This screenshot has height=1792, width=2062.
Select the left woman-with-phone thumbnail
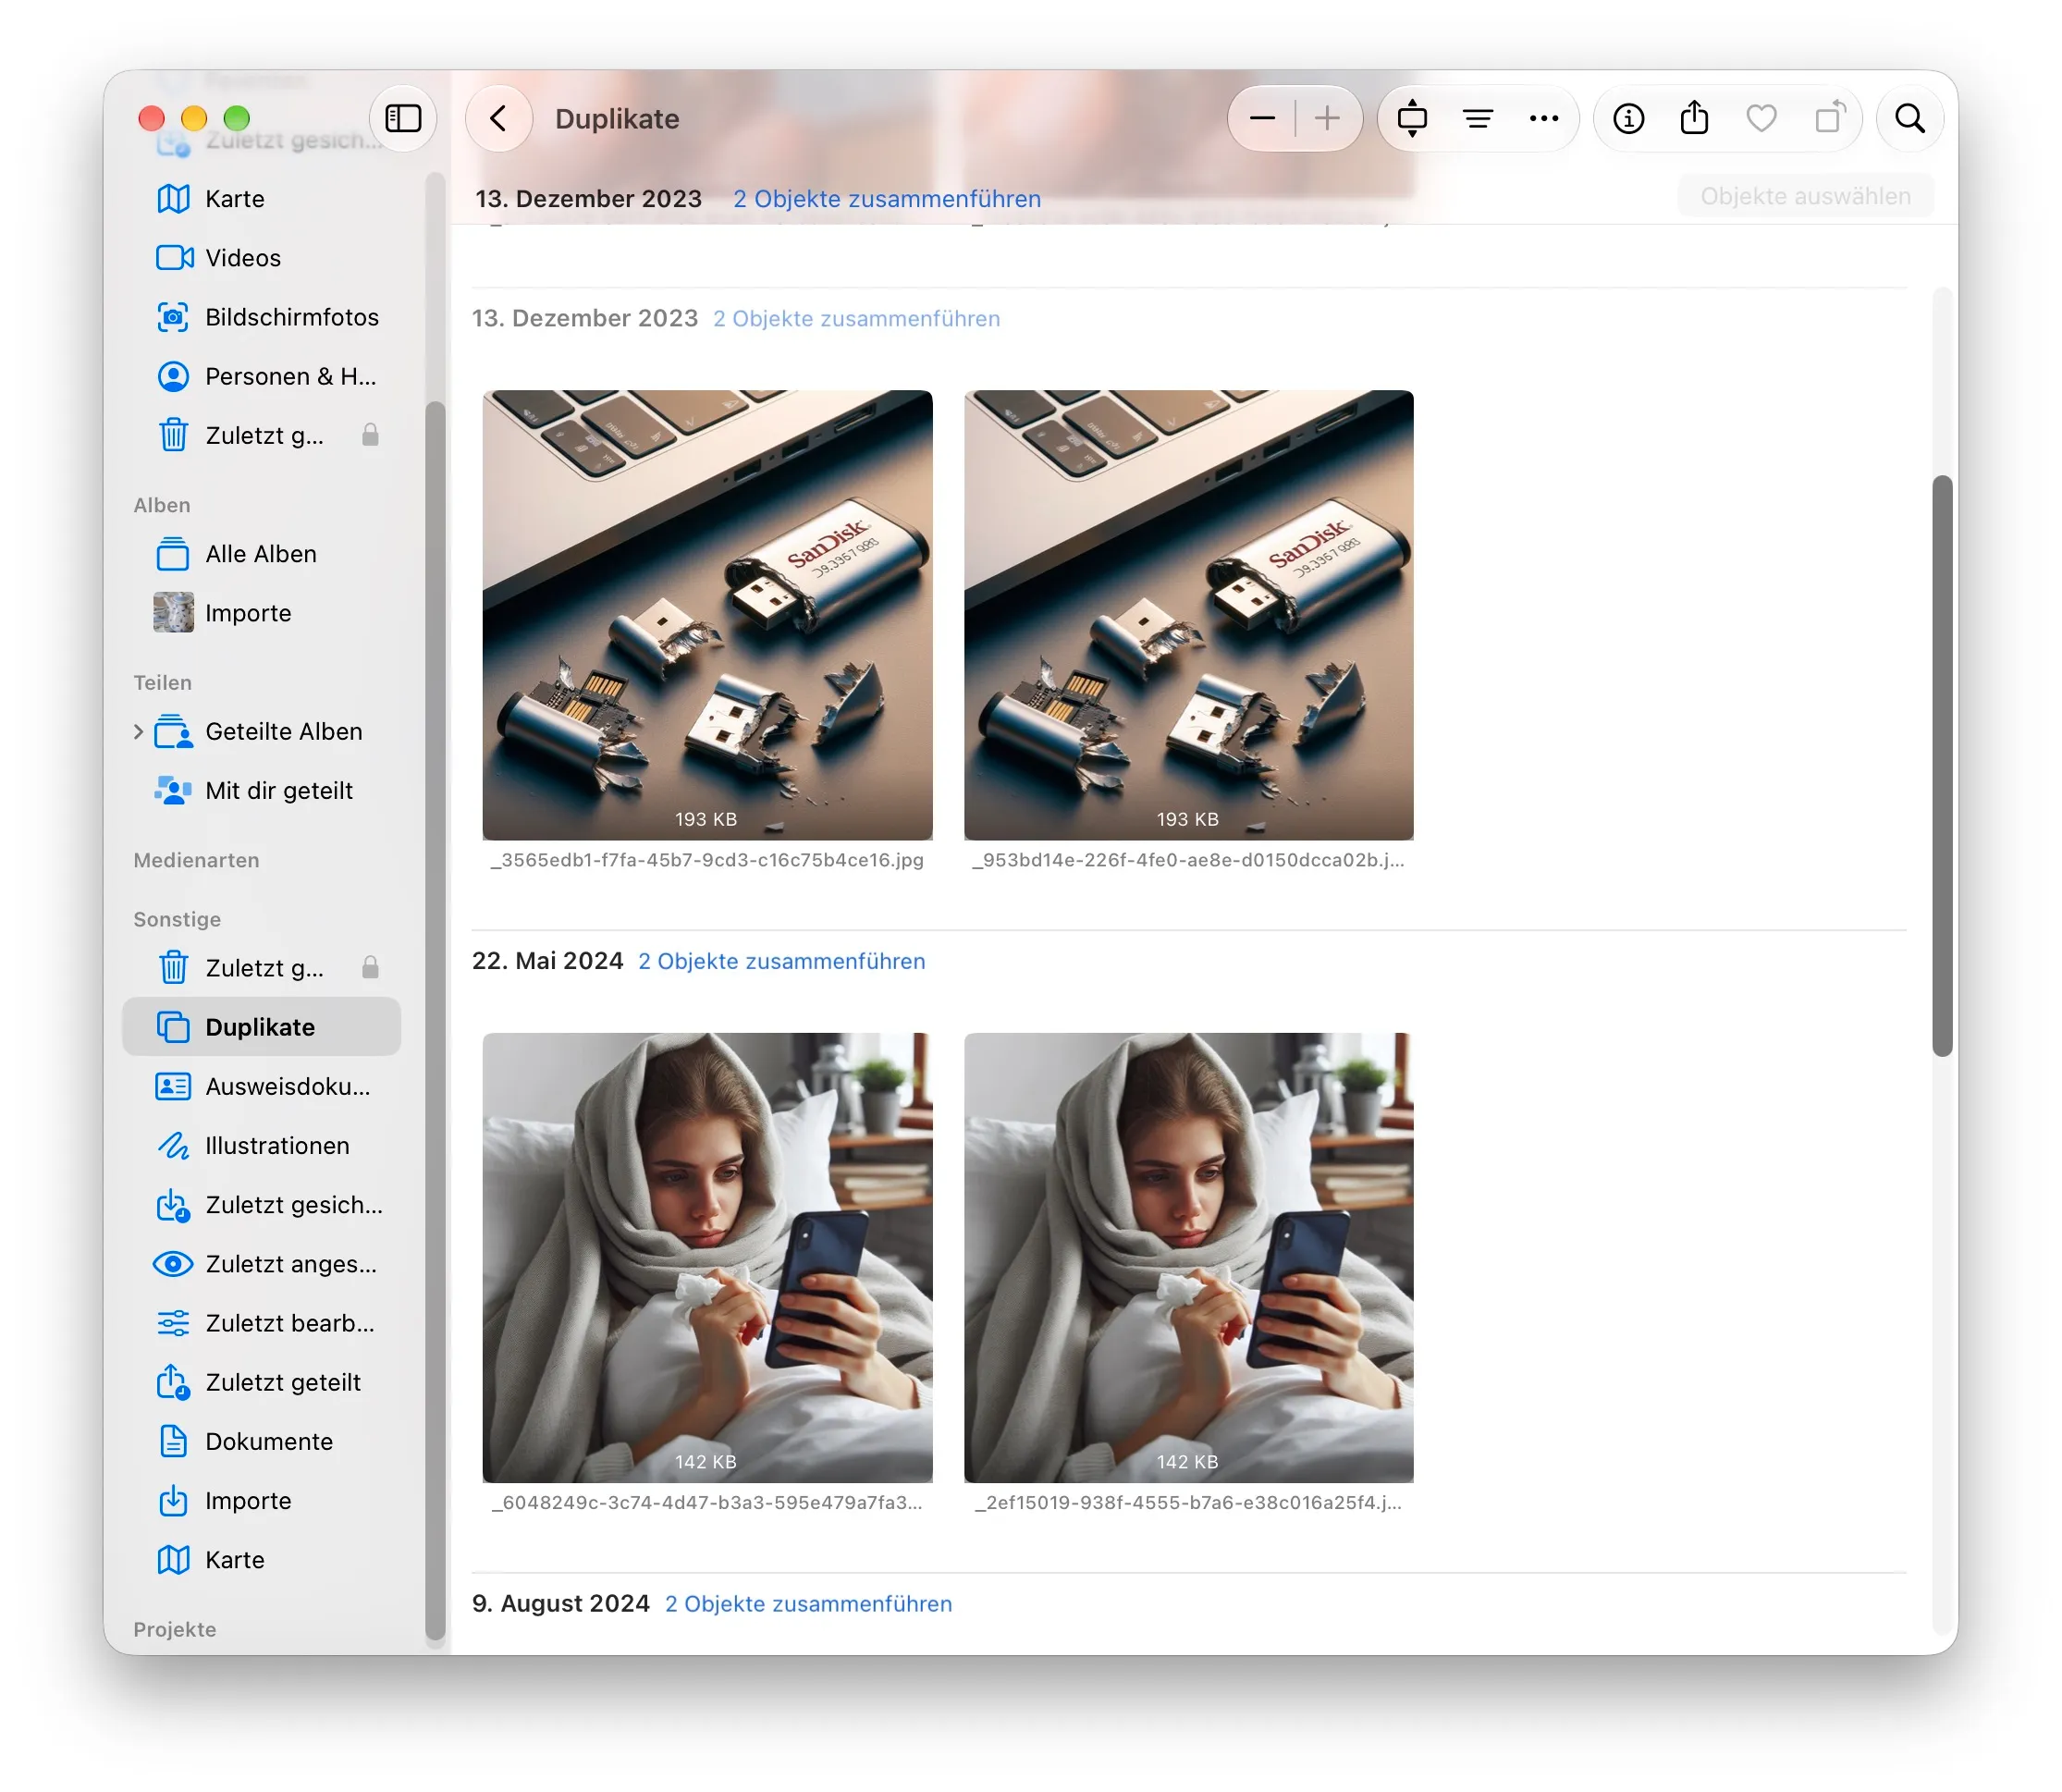(x=707, y=1258)
